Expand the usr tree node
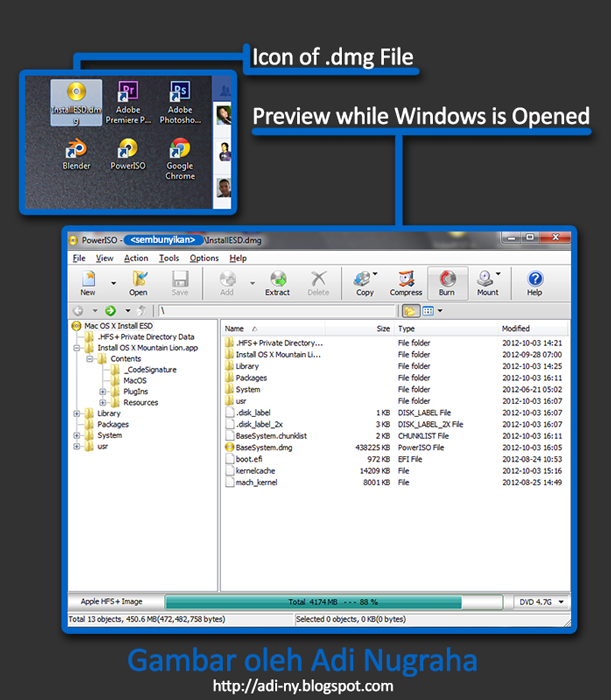The image size is (611, 700). tap(77, 446)
